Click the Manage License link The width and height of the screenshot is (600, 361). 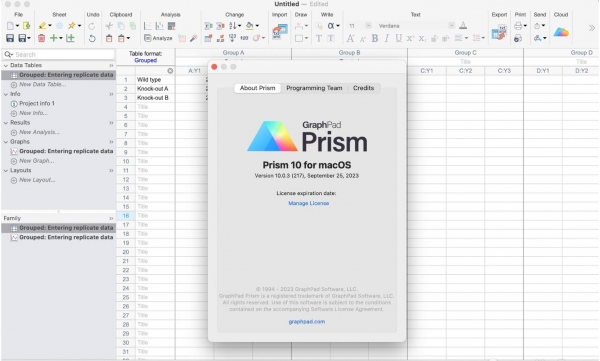tap(308, 203)
